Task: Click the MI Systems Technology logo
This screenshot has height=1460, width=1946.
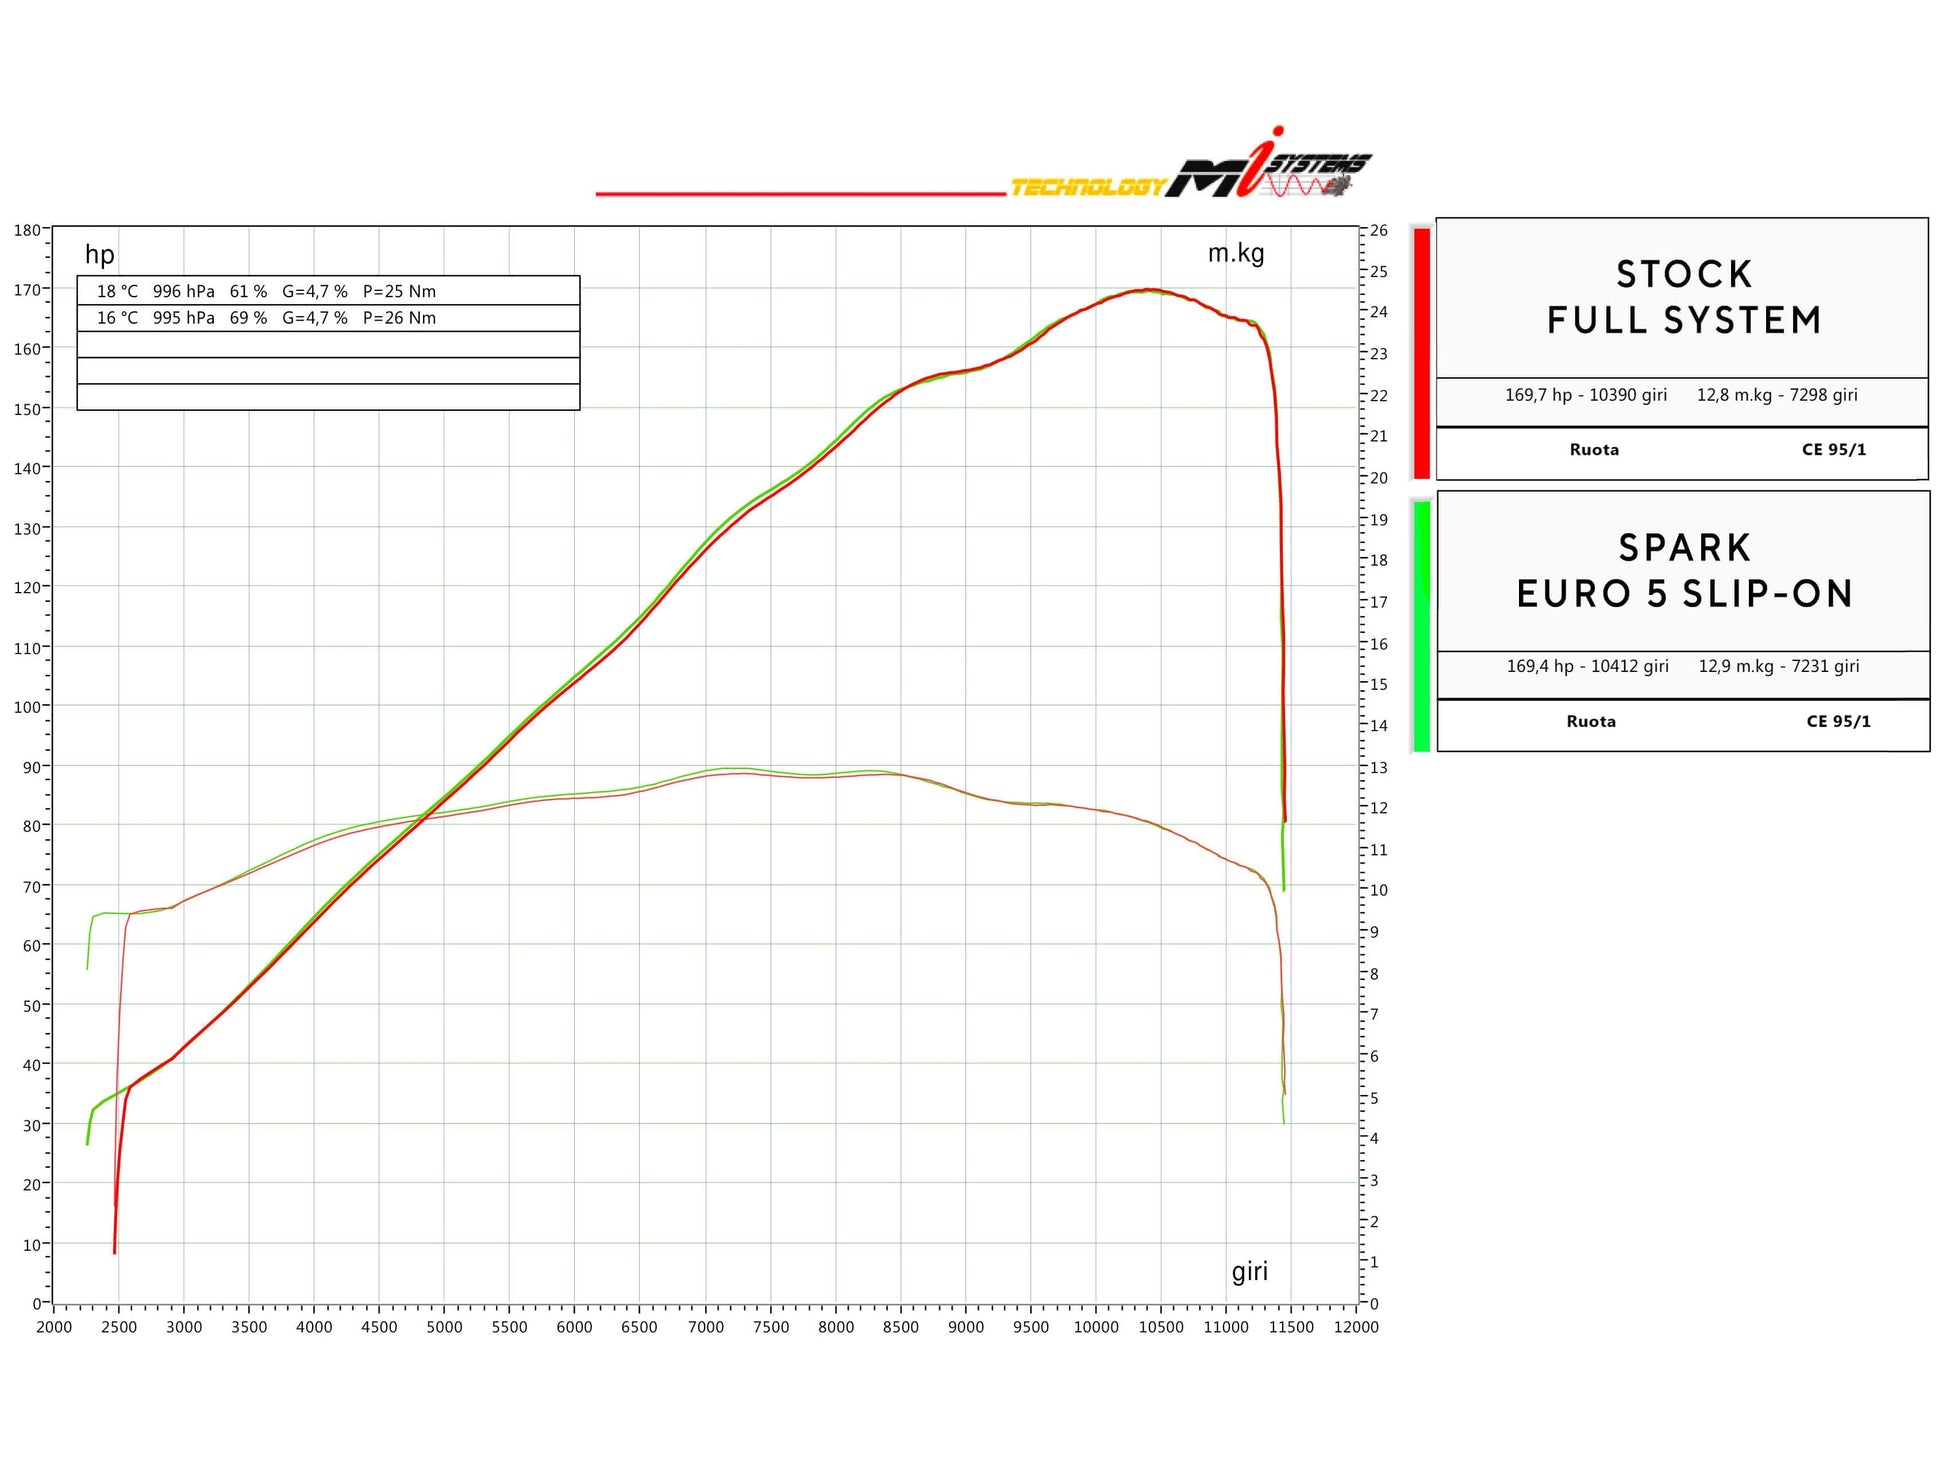Action: point(1190,164)
